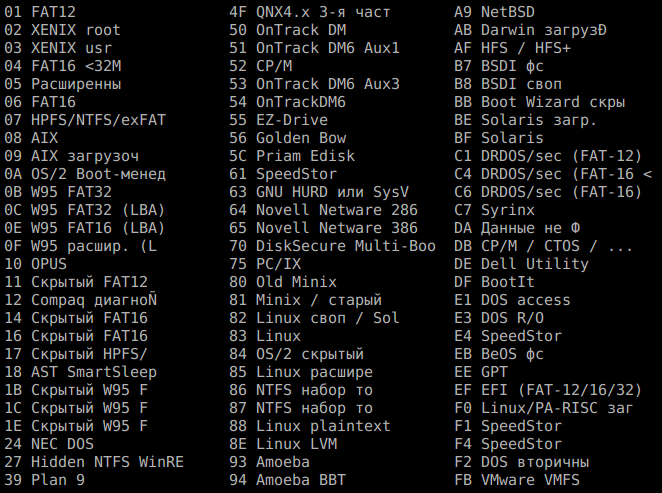Select the 88 Linux plaintext line
This screenshot has height=493, width=662.
310,426
